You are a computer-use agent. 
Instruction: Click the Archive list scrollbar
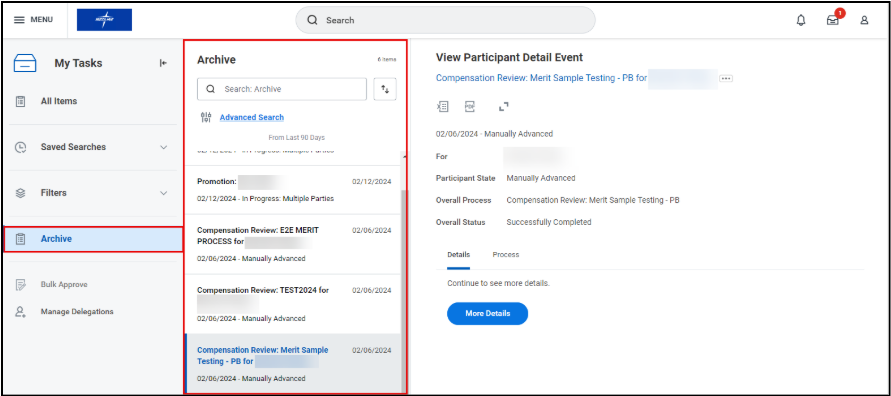pos(403,290)
